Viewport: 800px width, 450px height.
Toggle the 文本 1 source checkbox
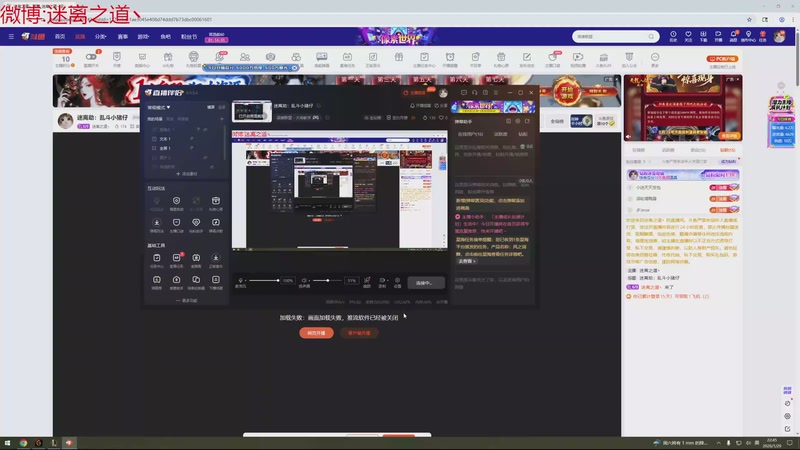[154, 139]
